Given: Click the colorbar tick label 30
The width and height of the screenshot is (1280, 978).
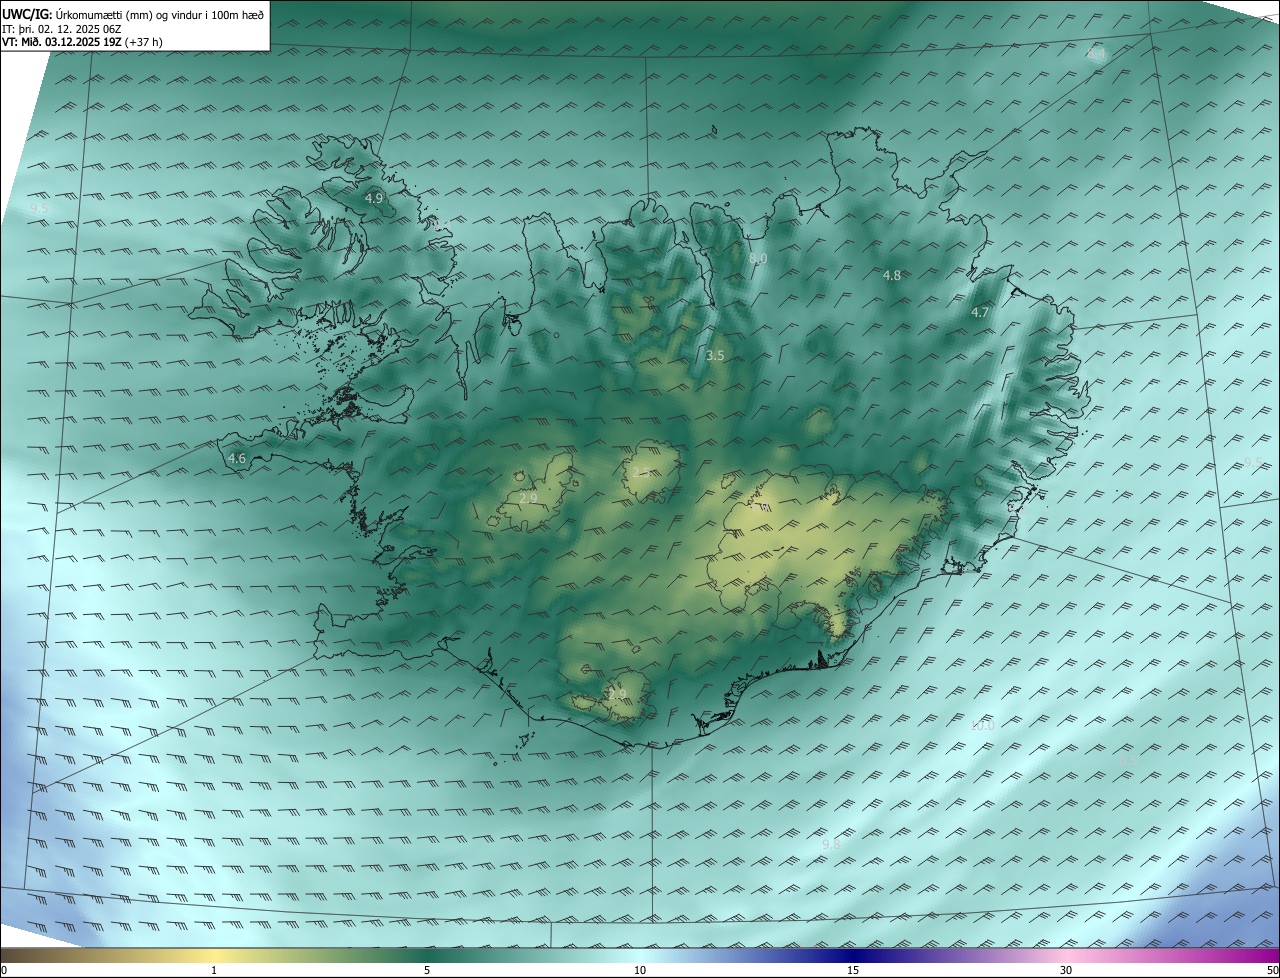Looking at the screenshot, I should 1066,971.
